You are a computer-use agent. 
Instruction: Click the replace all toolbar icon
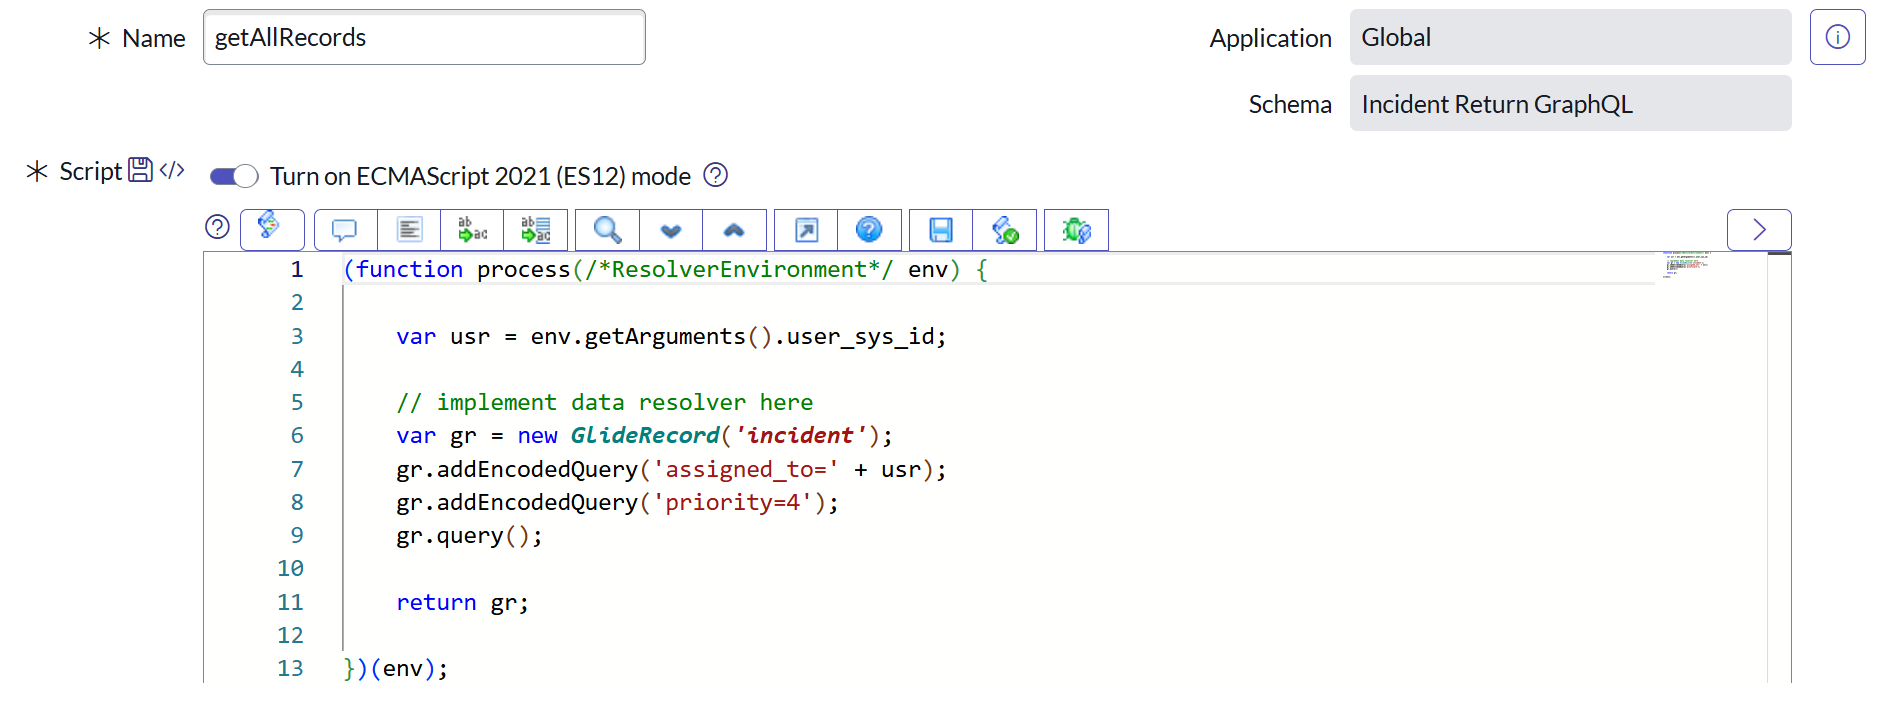click(x=536, y=230)
